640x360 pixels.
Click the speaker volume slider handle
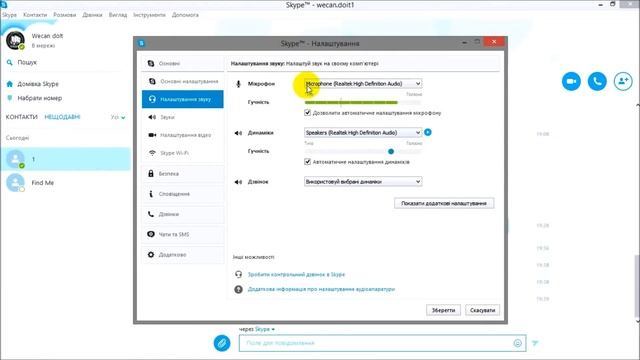(391, 151)
